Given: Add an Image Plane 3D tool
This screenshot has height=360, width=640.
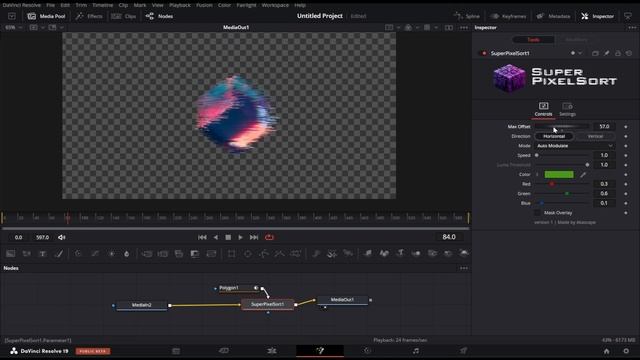Looking at the screenshot, I should (368, 253).
